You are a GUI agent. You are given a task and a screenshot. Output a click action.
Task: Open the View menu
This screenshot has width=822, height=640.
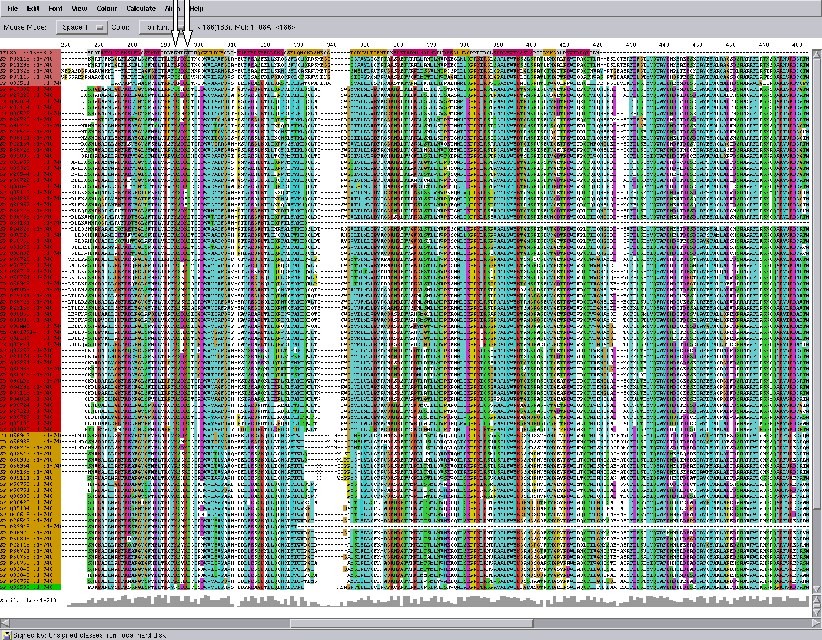click(79, 8)
